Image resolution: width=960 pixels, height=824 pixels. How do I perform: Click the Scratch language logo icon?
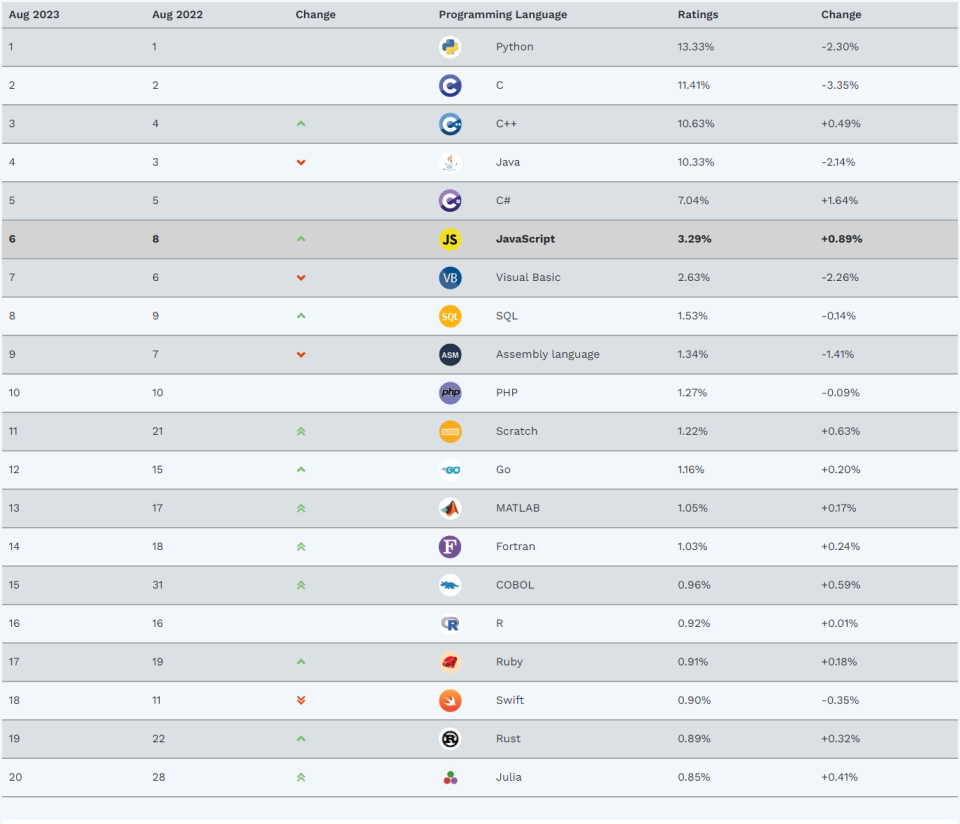click(x=450, y=431)
